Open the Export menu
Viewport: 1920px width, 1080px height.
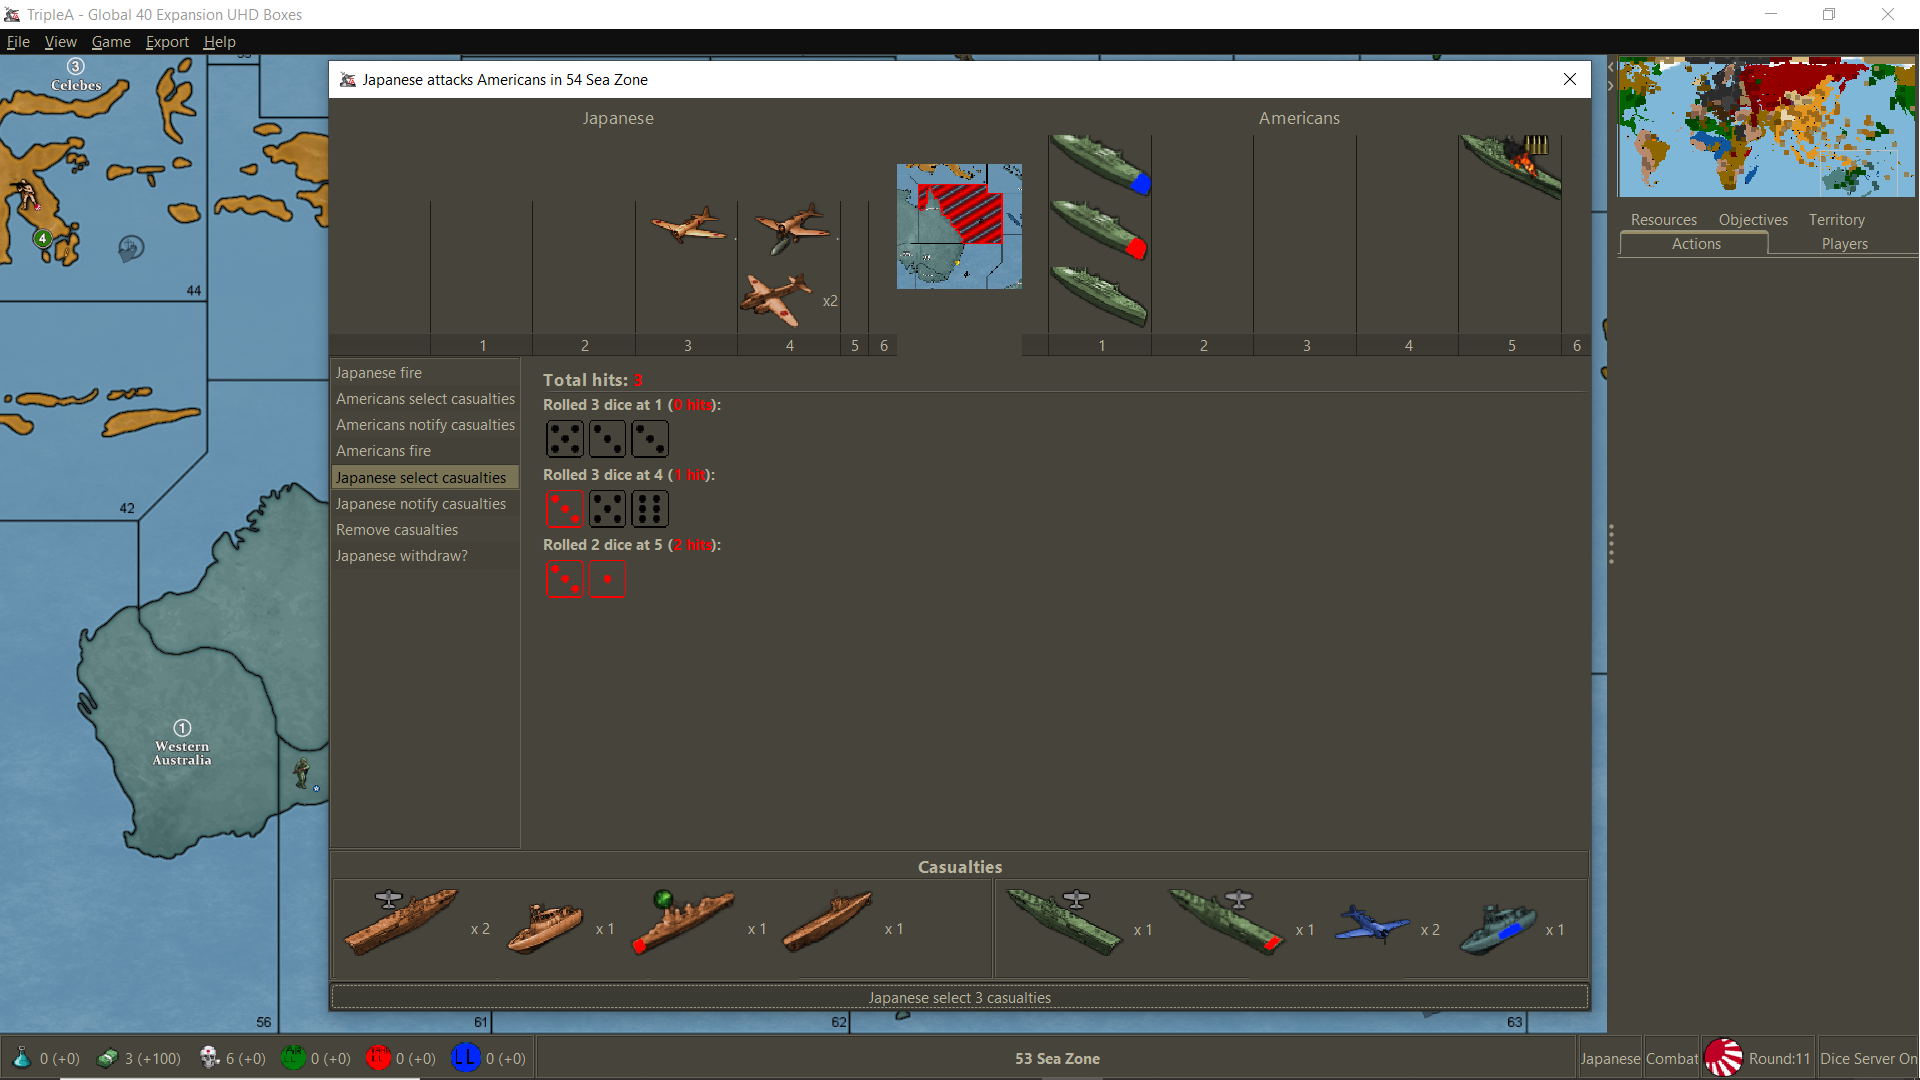pos(167,42)
